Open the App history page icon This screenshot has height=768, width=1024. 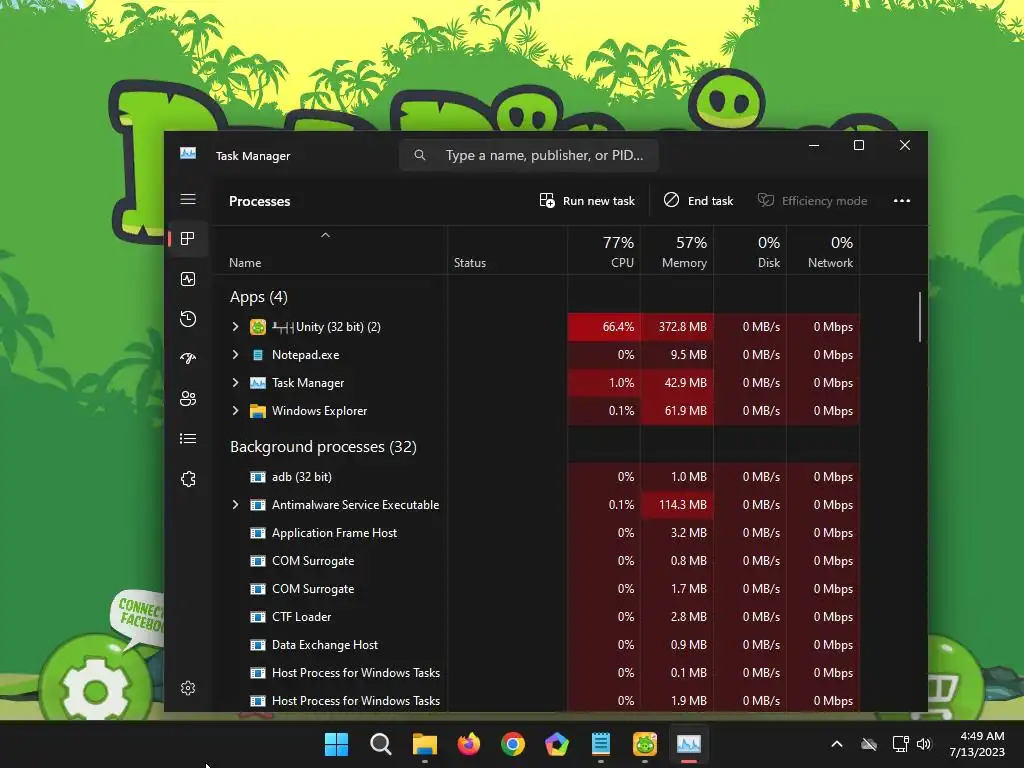click(188, 319)
